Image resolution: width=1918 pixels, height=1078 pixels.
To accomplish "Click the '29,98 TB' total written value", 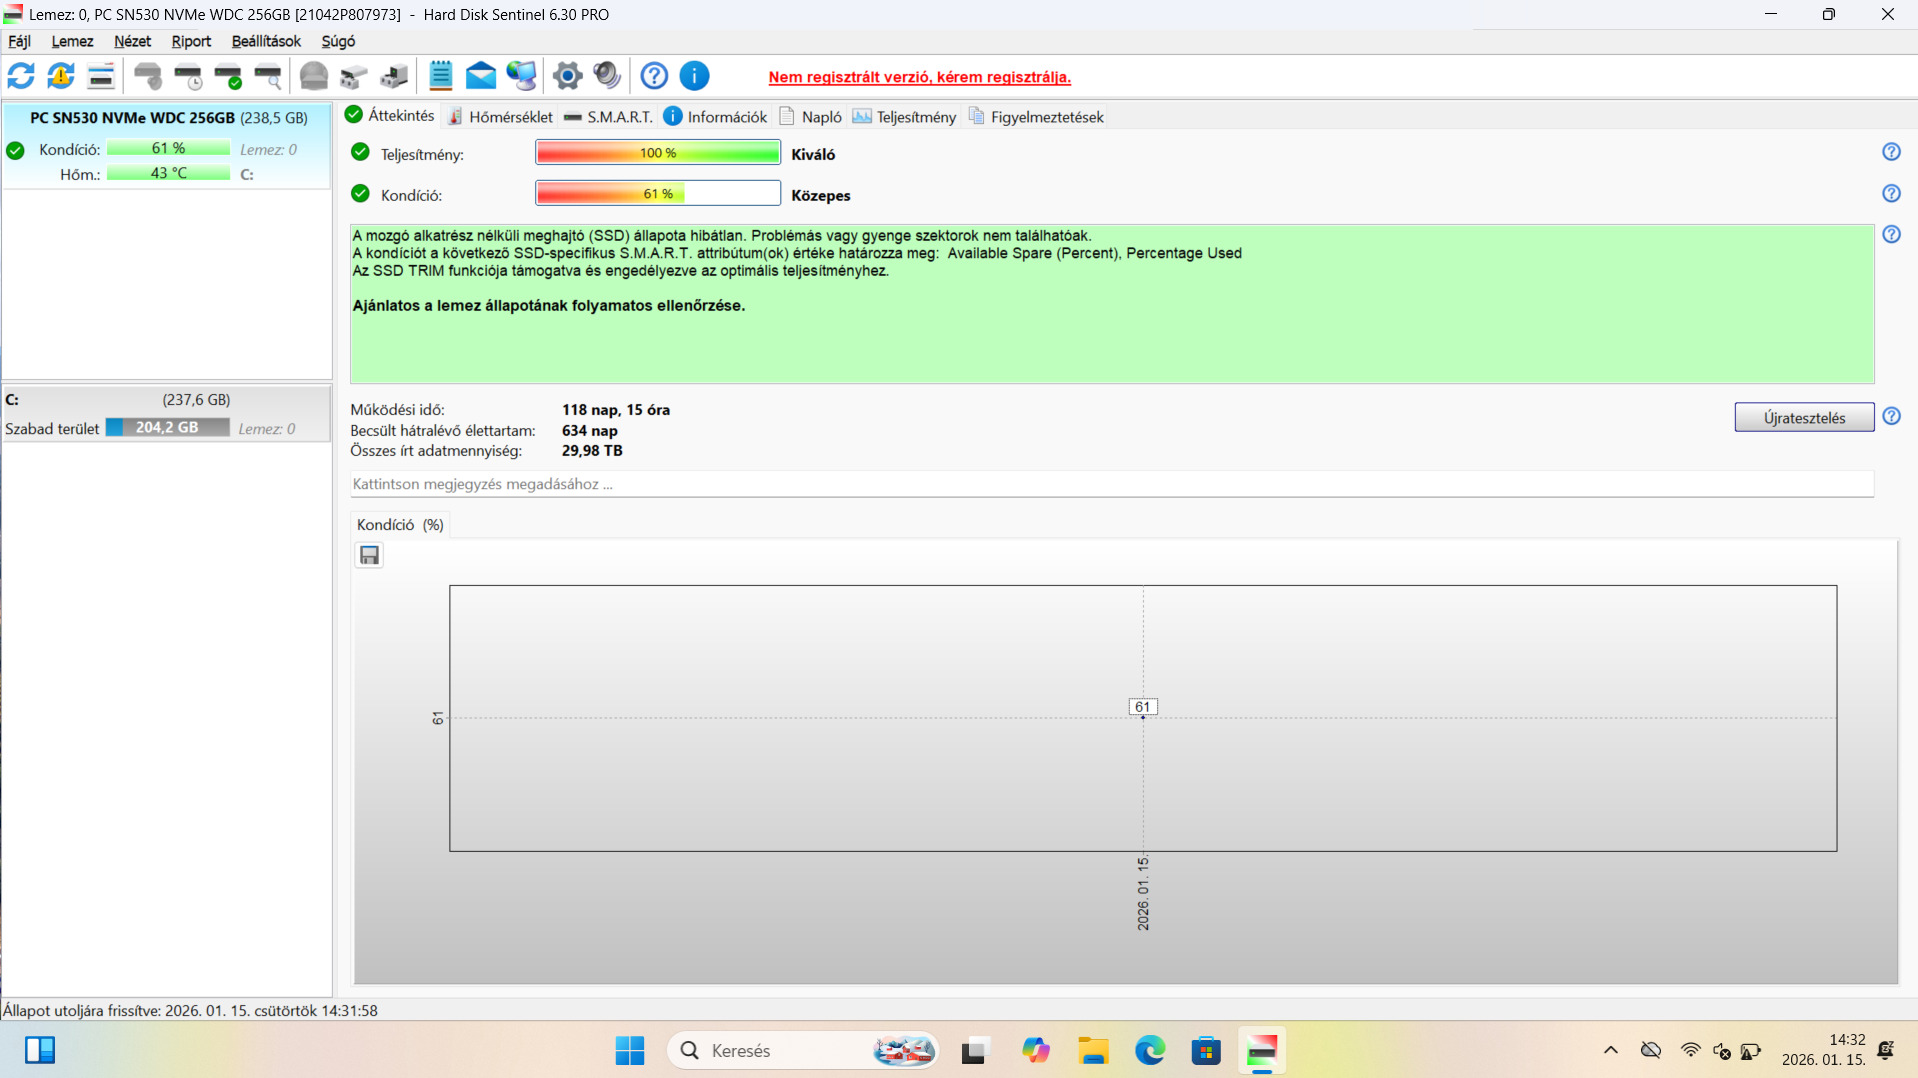I will [592, 451].
